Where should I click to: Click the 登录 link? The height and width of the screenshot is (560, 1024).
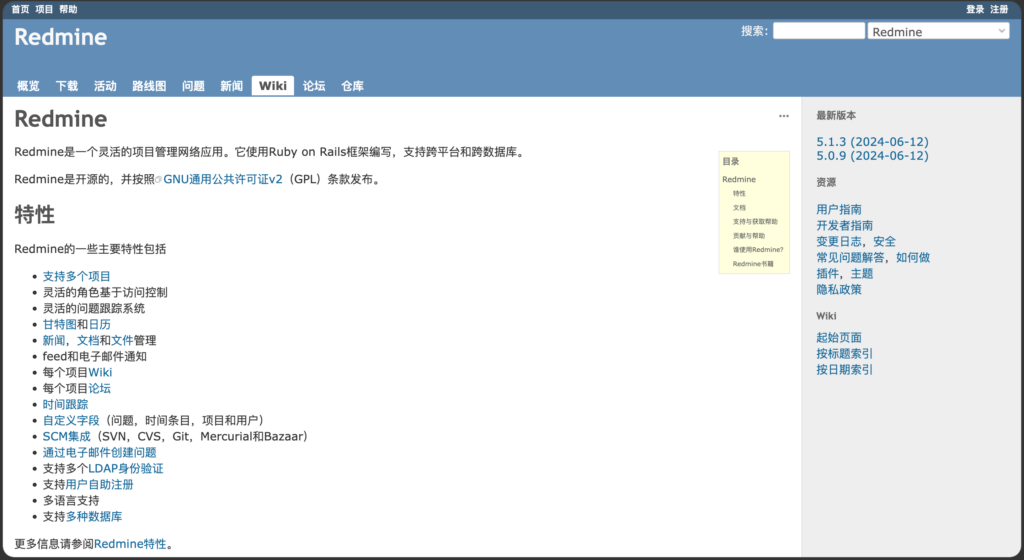975,9
